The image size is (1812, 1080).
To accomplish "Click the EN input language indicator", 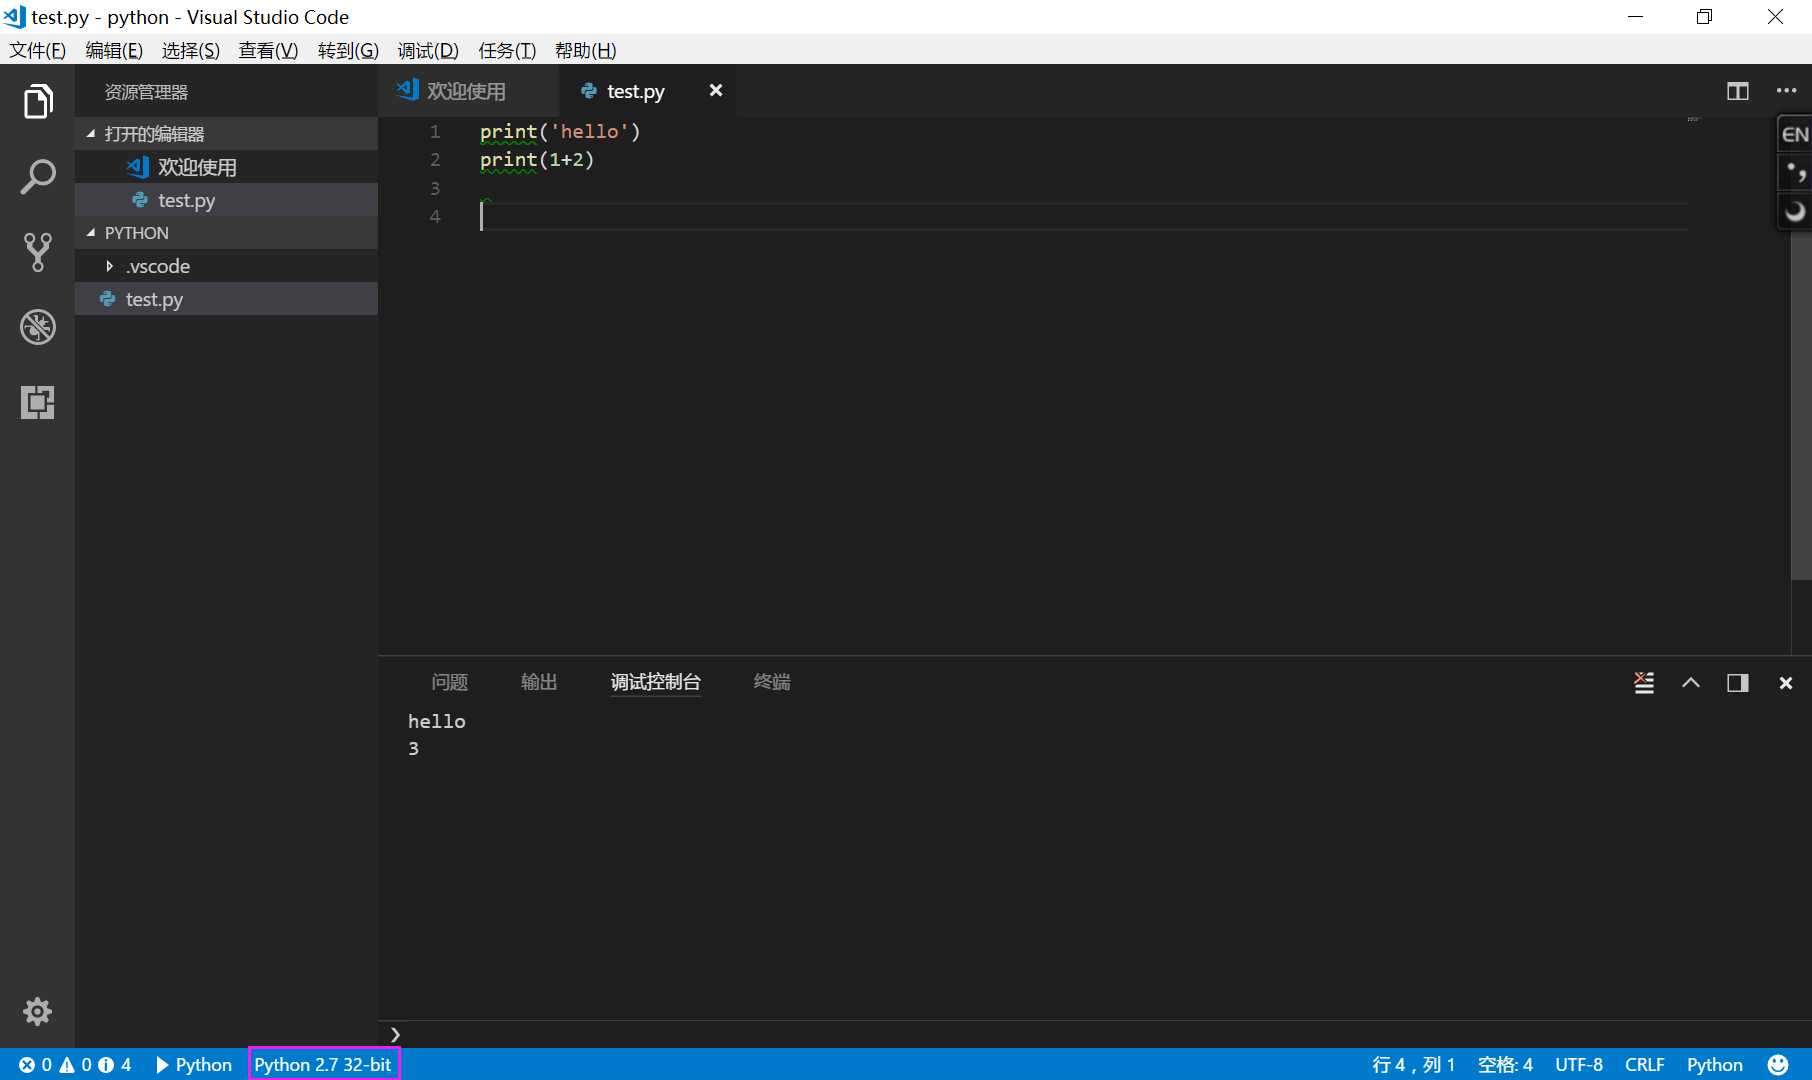I will [x=1795, y=135].
